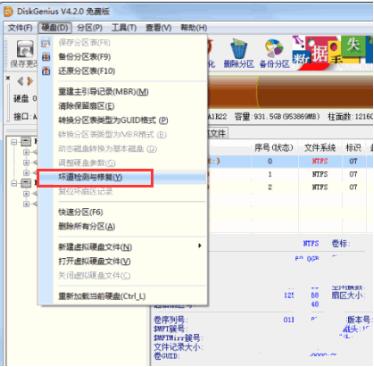Expand second partition under the second disk

coord(26,204)
